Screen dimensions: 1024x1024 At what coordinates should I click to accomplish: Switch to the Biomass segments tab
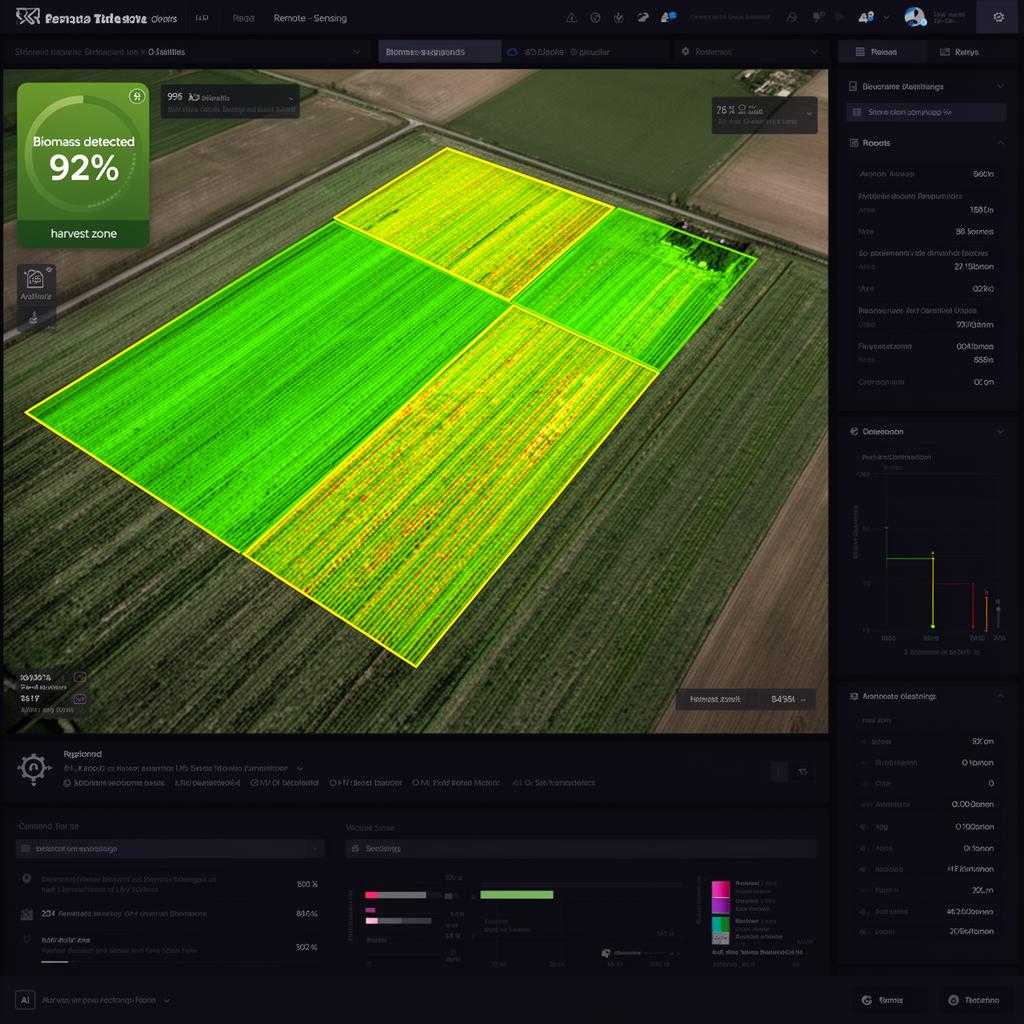(440, 52)
